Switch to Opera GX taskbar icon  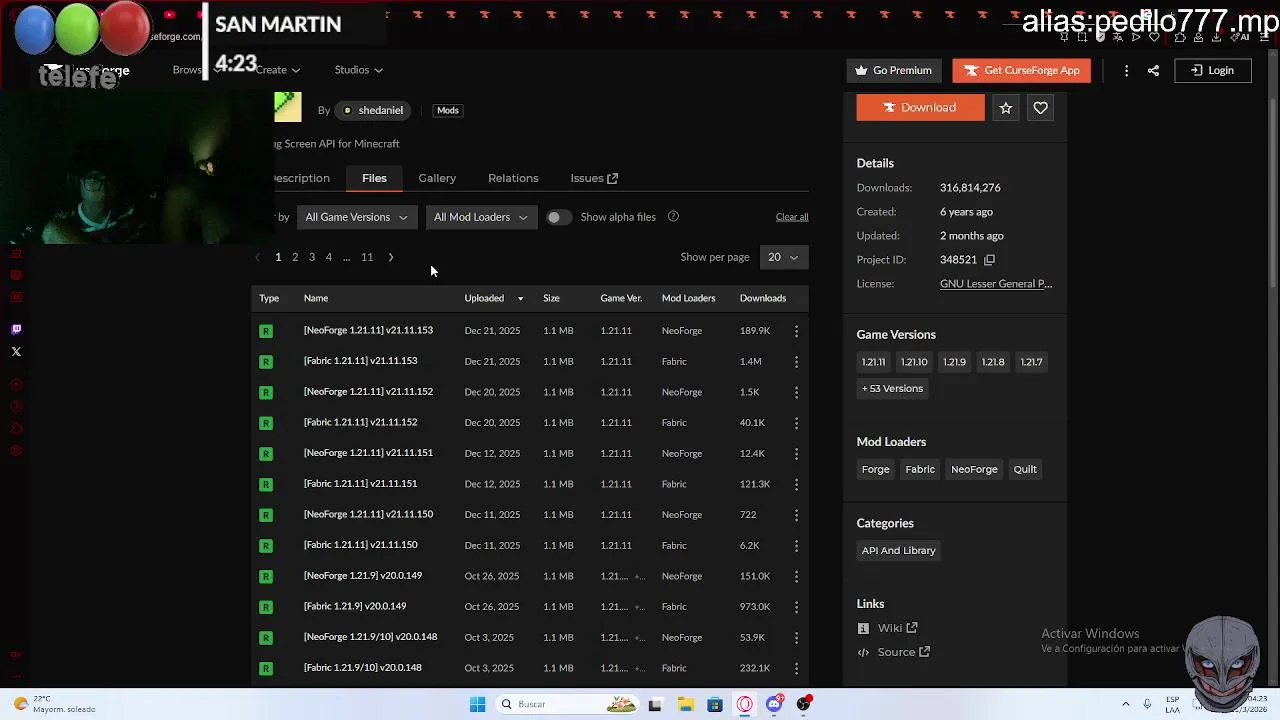point(745,704)
